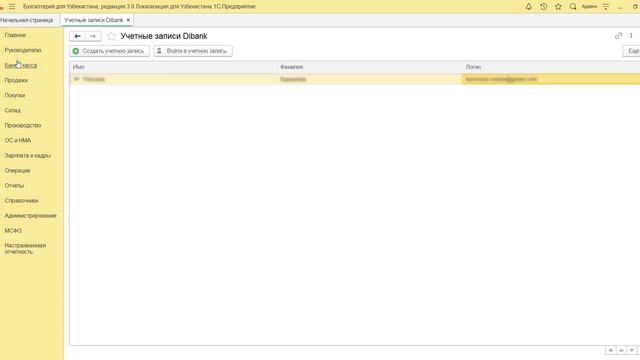
Task: Open the Отчеты section
Action: coord(14,186)
